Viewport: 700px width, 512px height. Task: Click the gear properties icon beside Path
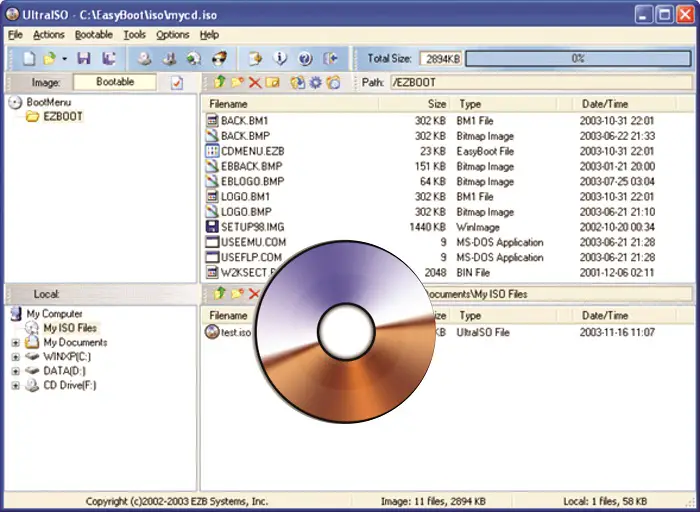pyautogui.click(x=315, y=82)
